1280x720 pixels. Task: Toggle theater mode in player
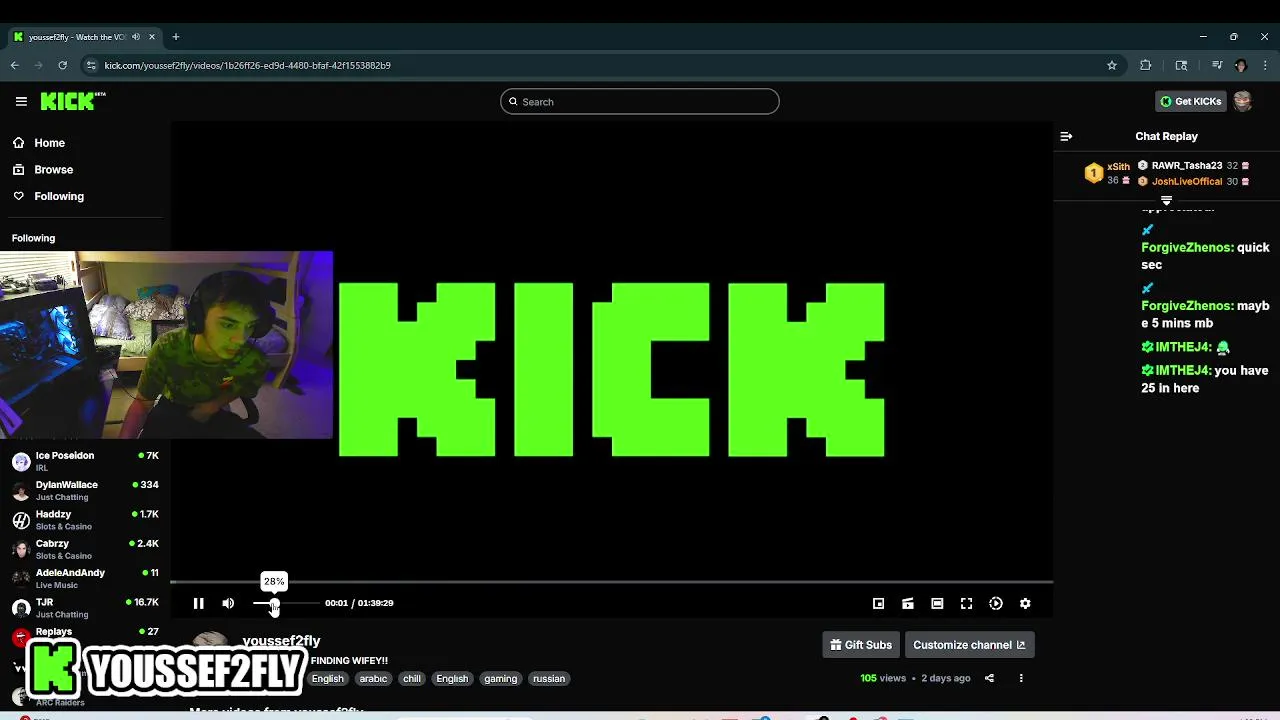point(937,603)
